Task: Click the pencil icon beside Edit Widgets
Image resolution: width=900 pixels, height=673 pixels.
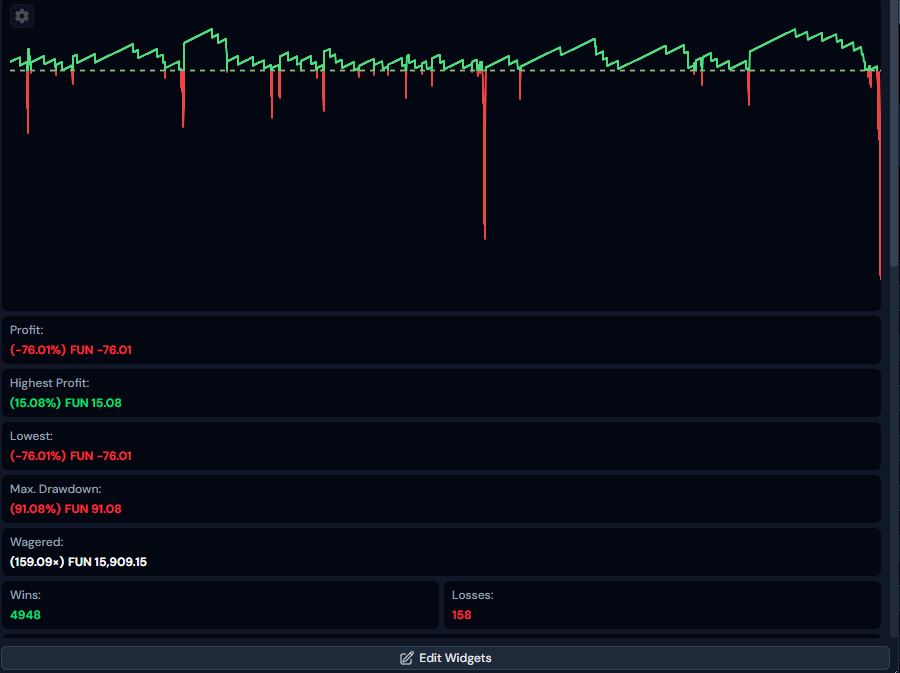Action: (x=406, y=658)
